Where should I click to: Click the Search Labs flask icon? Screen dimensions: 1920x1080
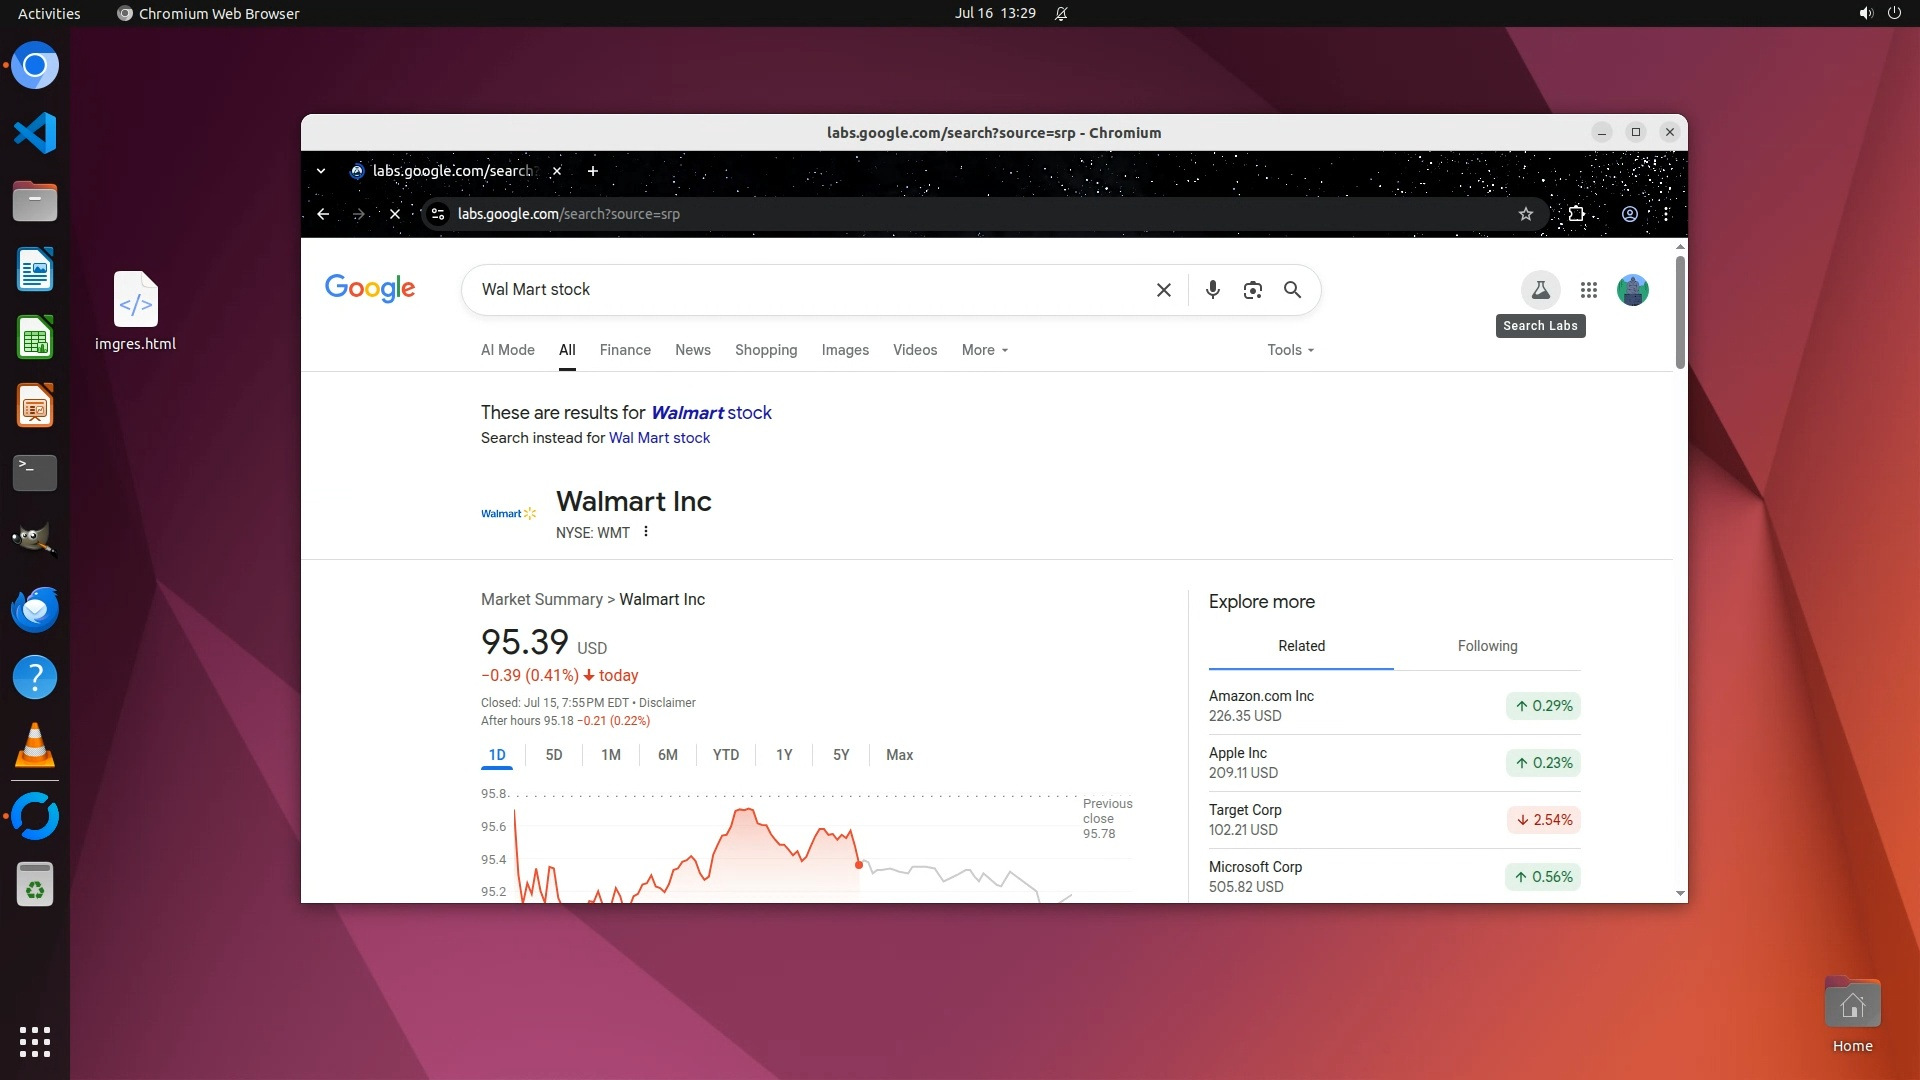(x=1540, y=290)
